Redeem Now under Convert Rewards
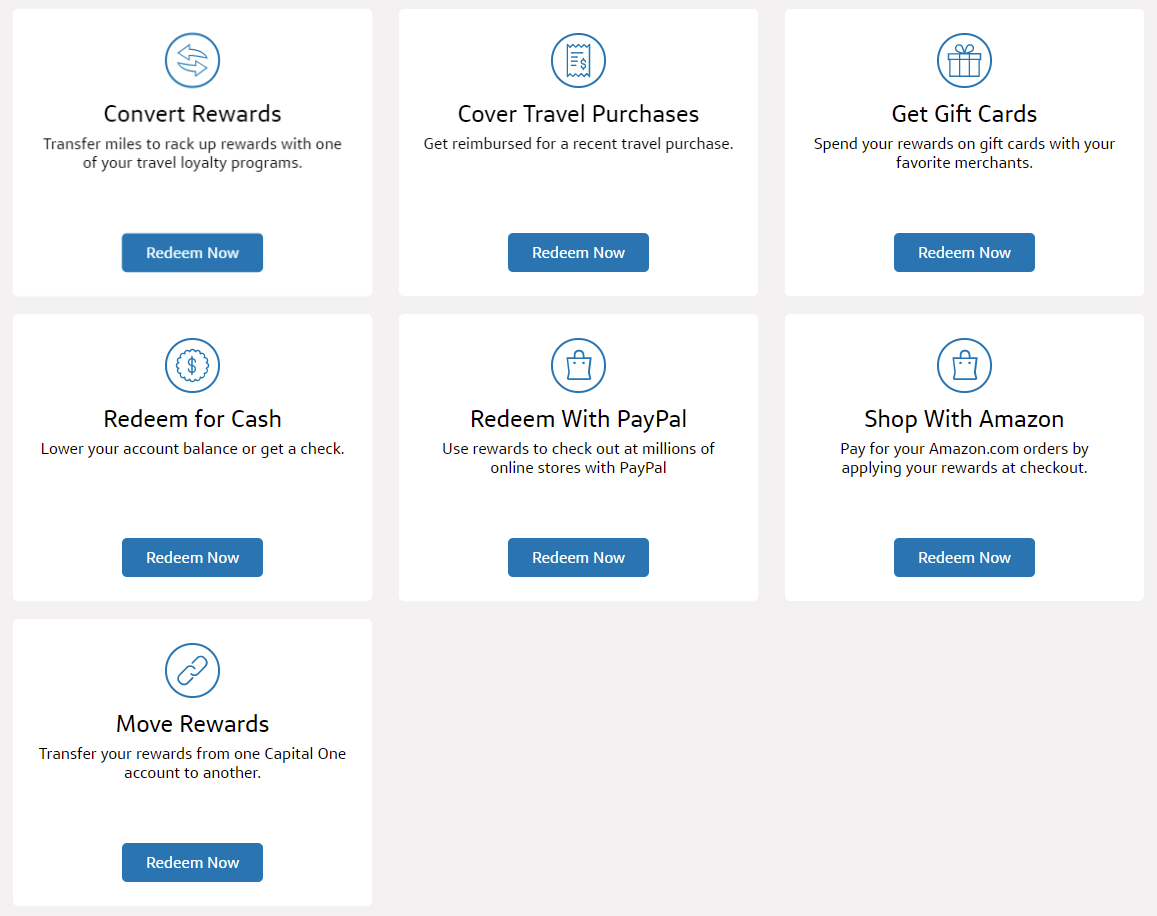Viewport: 1157px width, 916px height. [x=193, y=252]
